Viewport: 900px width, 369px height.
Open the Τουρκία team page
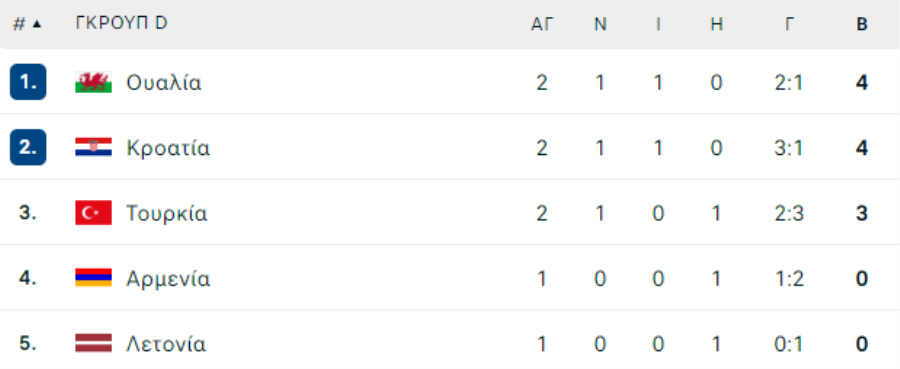tap(167, 213)
